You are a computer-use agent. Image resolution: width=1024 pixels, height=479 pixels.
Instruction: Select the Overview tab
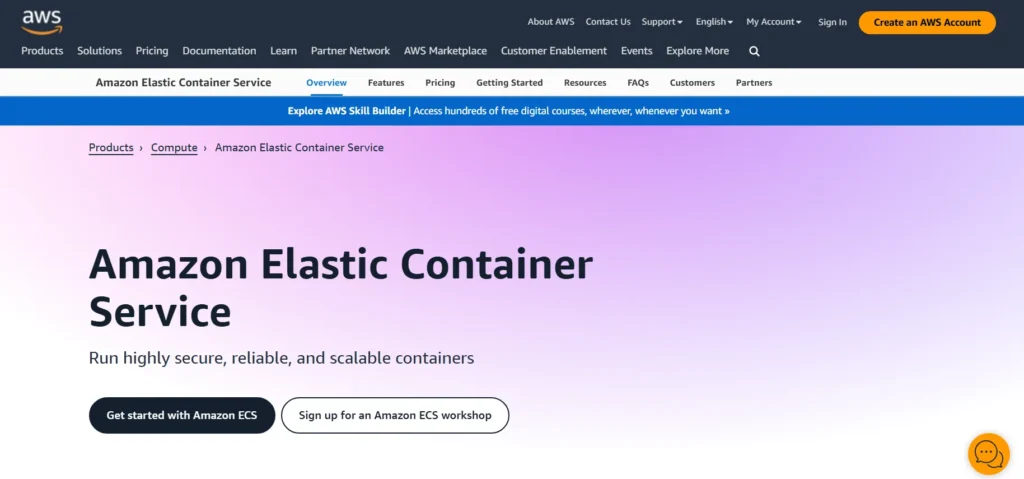pyautogui.click(x=327, y=82)
